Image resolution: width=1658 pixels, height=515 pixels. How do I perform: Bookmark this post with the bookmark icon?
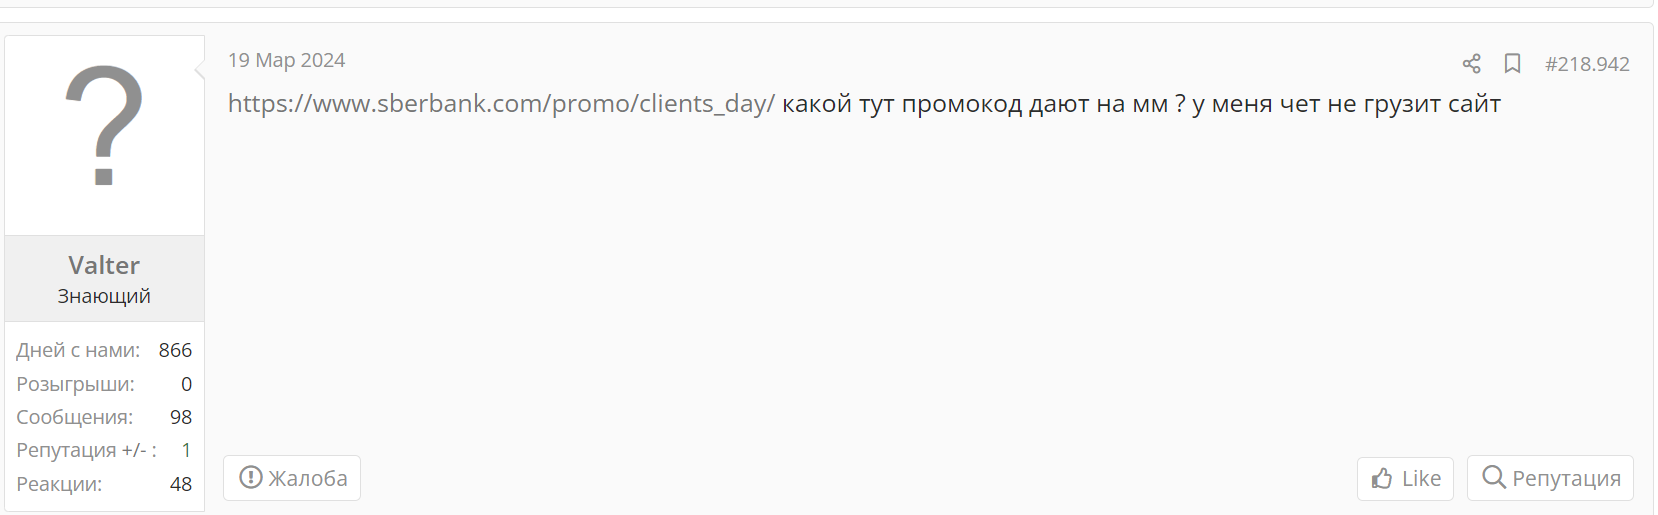click(x=1512, y=64)
